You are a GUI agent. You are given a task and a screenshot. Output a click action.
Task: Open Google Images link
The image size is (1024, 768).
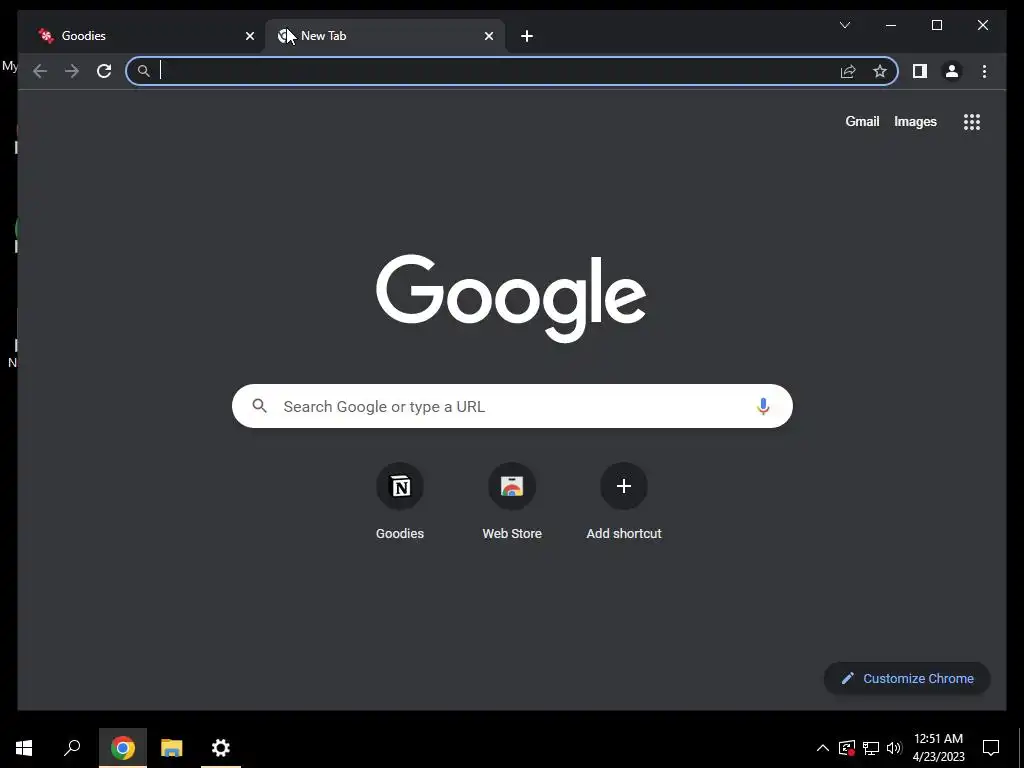pyautogui.click(x=915, y=121)
